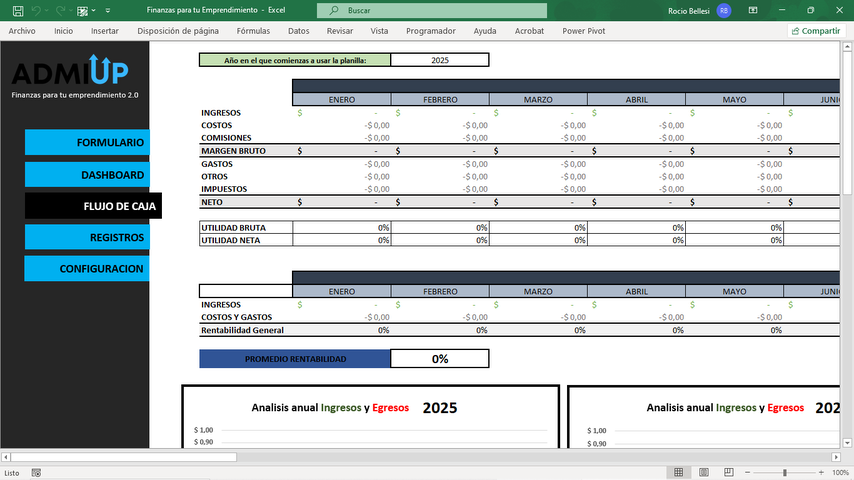Viewport: 854px width, 480px height.
Task: Select the MAYO header in lower table
Action: pyautogui.click(x=734, y=291)
